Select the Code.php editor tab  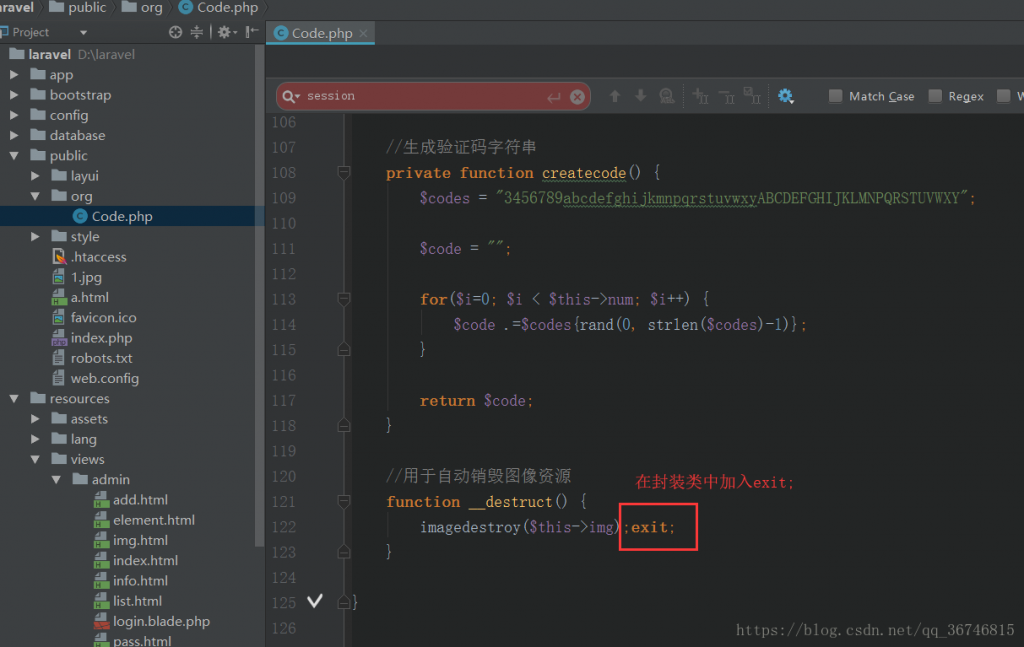click(321, 33)
